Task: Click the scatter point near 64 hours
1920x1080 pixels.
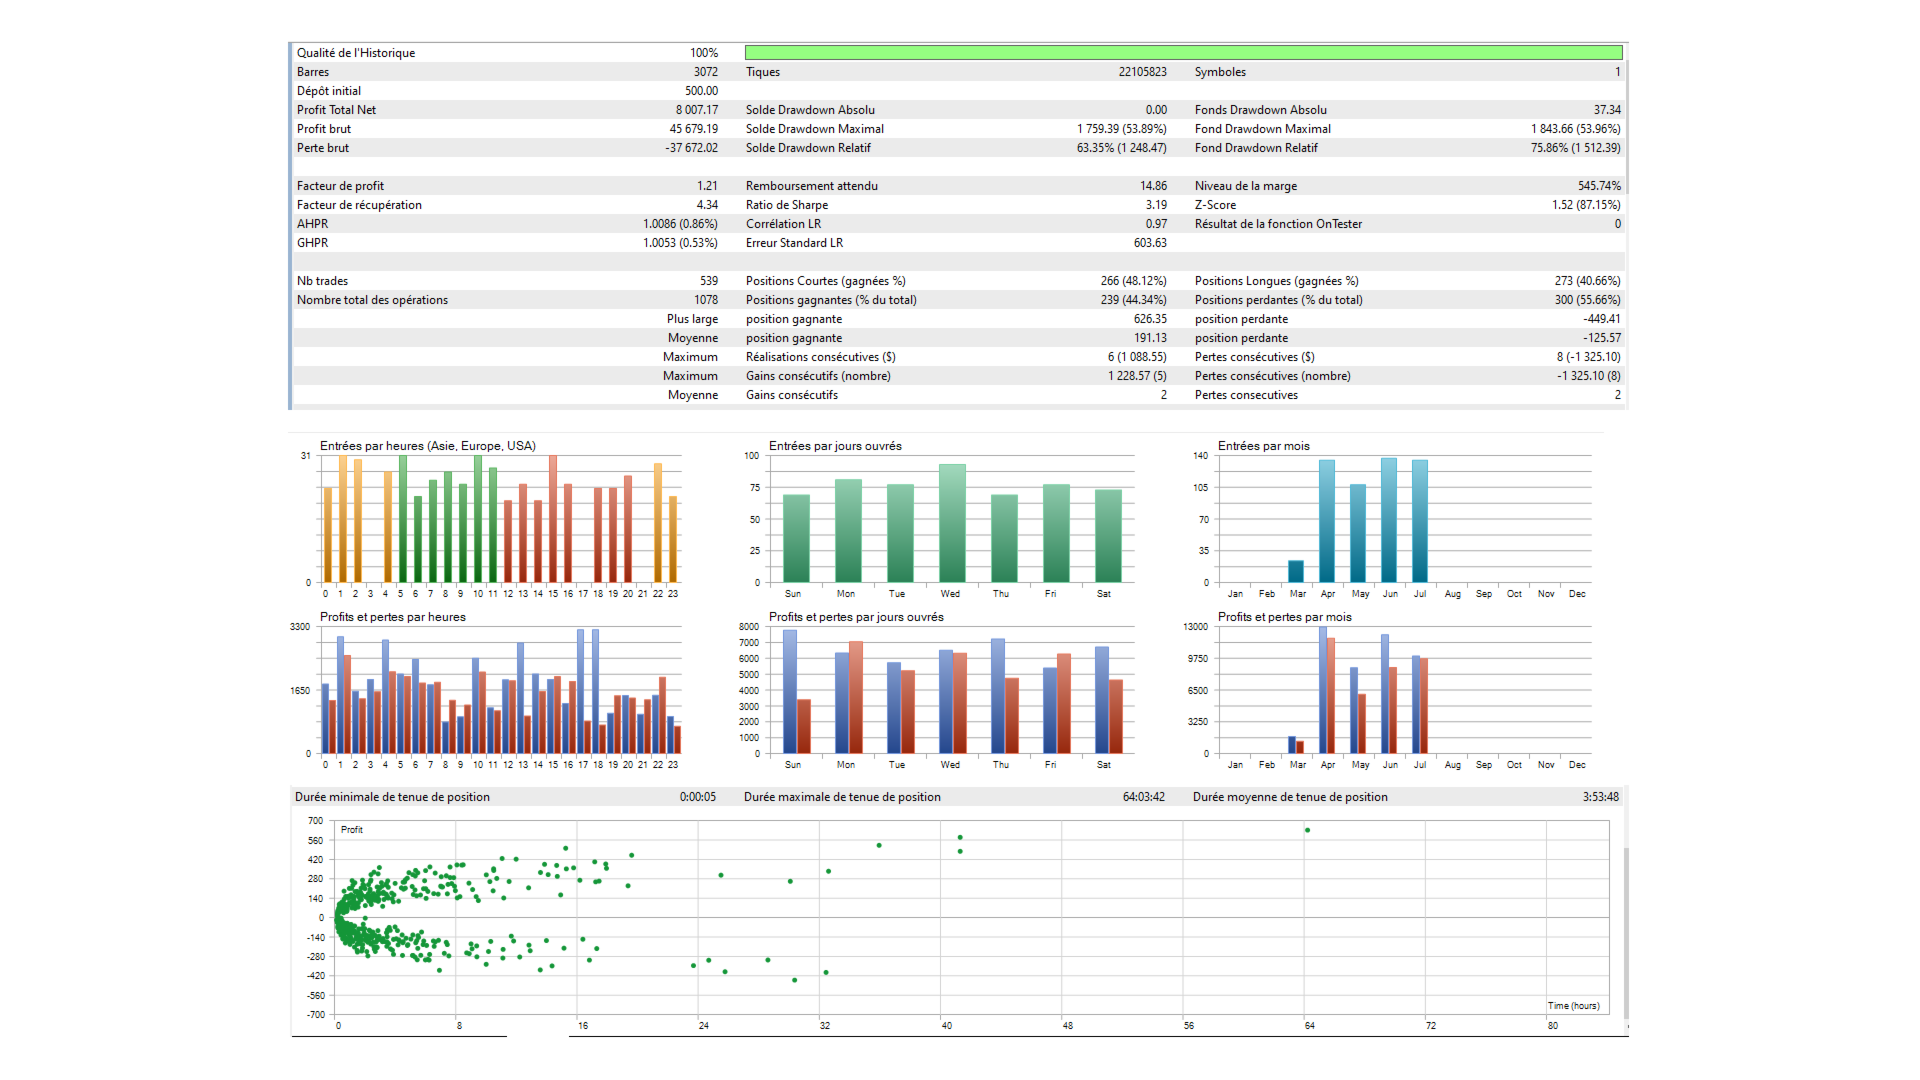Action: (1307, 830)
